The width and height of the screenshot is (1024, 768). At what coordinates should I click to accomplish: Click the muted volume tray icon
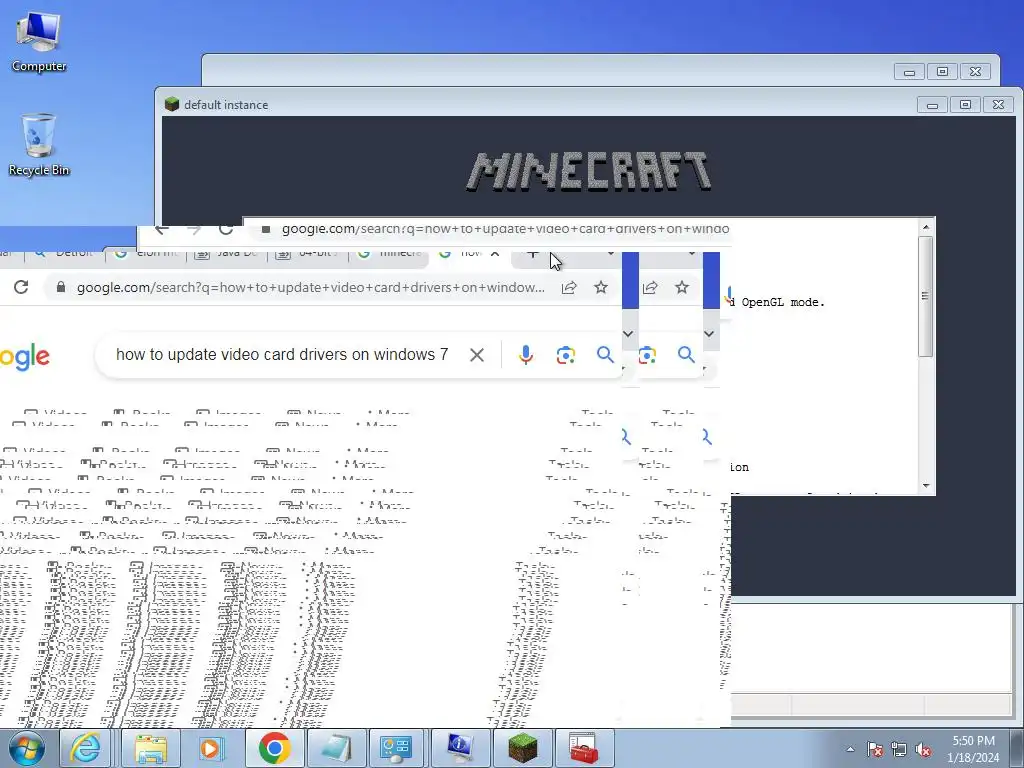[923, 750]
